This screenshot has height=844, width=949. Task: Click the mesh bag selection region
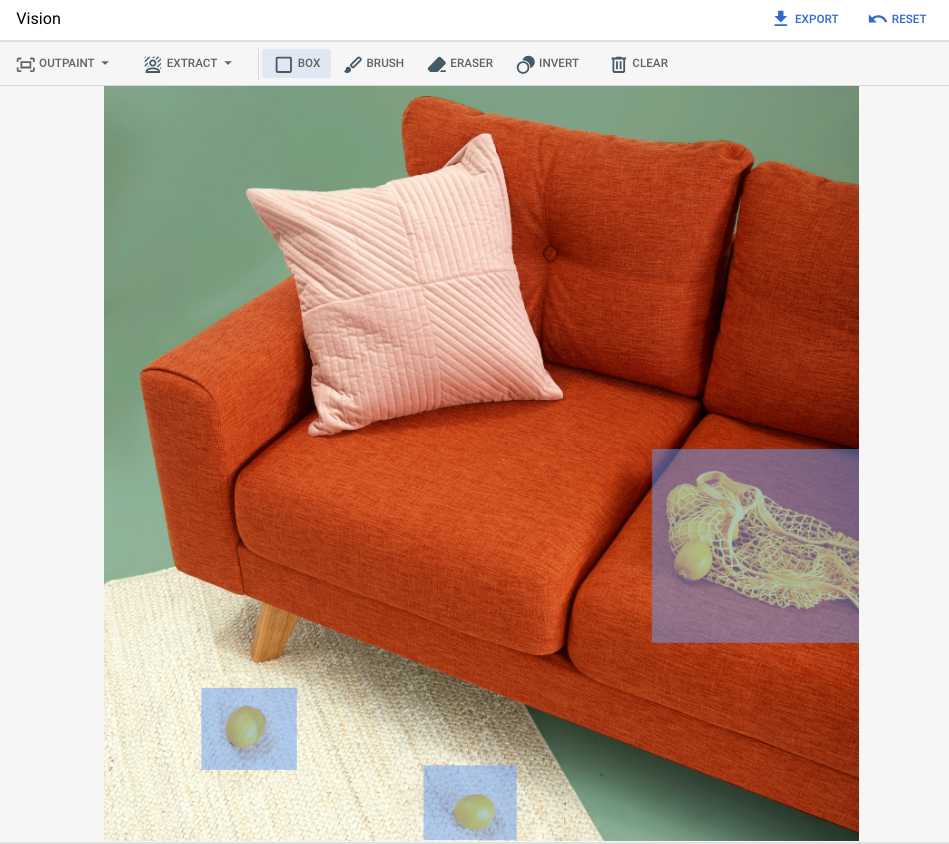coord(755,546)
